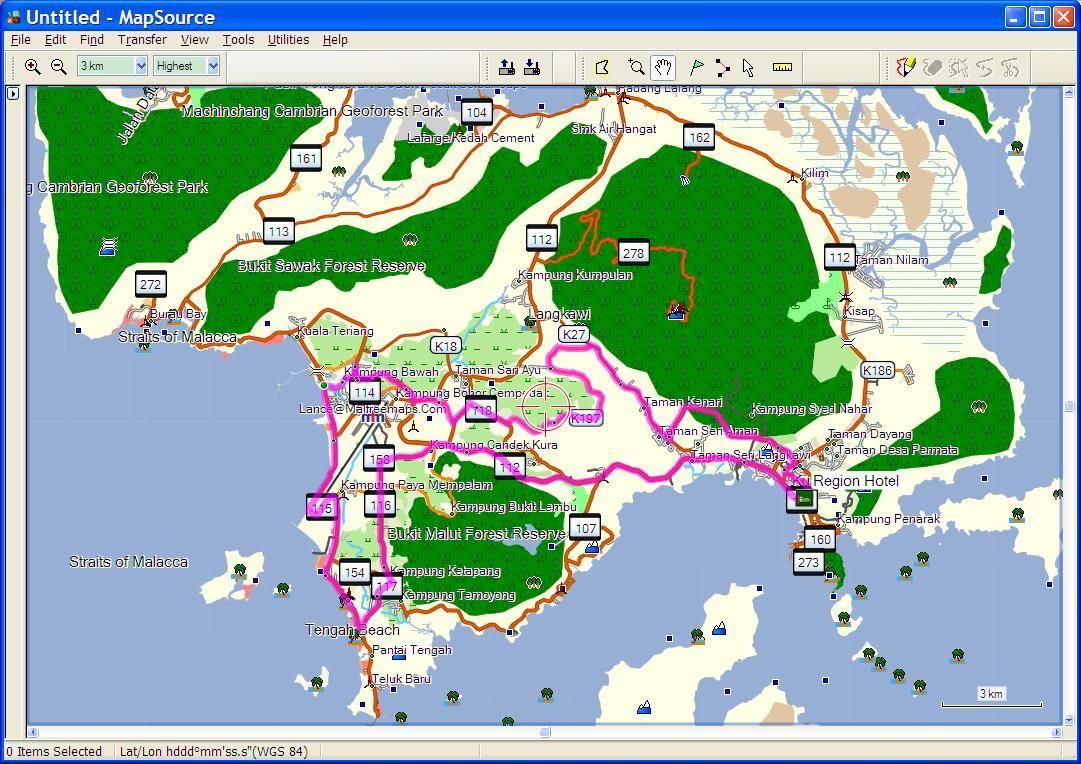Click 'Bukit Sawak Forest Reserve' label

(x=332, y=265)
